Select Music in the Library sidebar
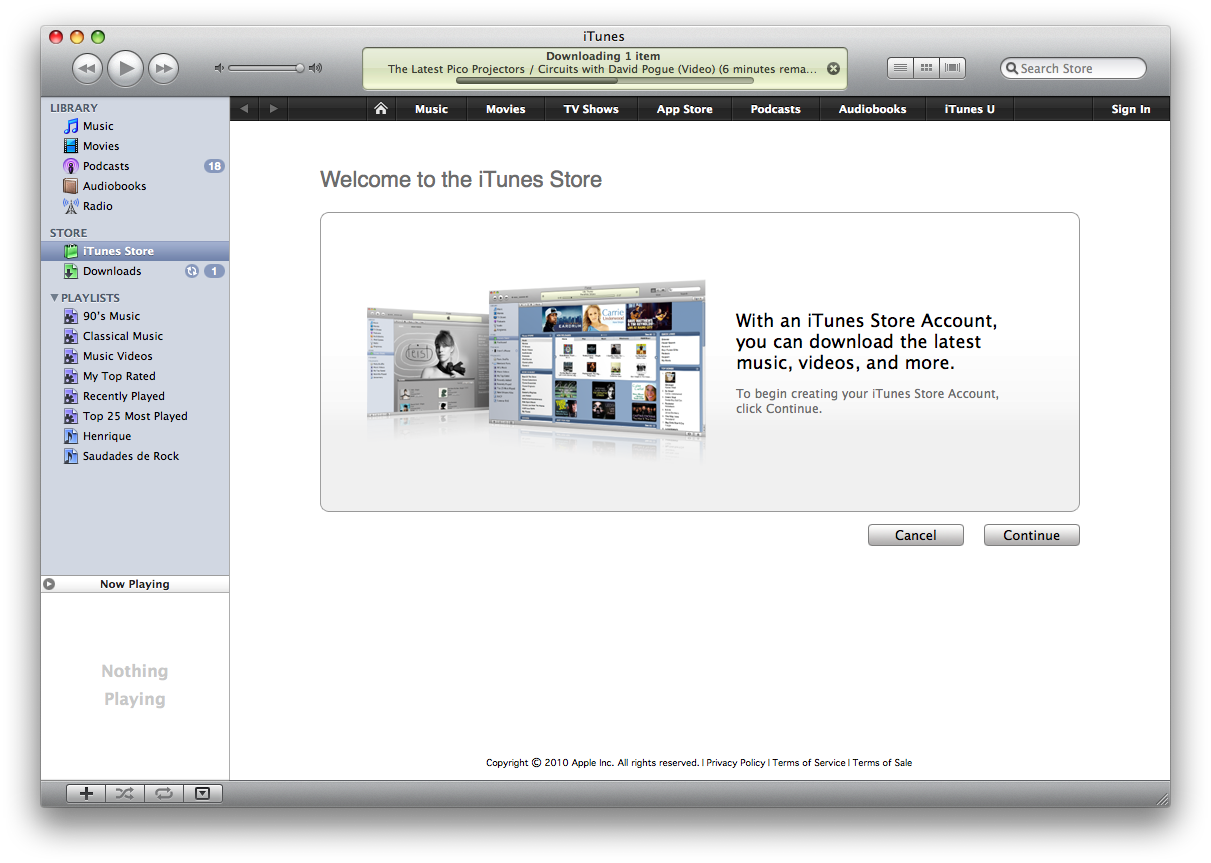 (135, 126)
